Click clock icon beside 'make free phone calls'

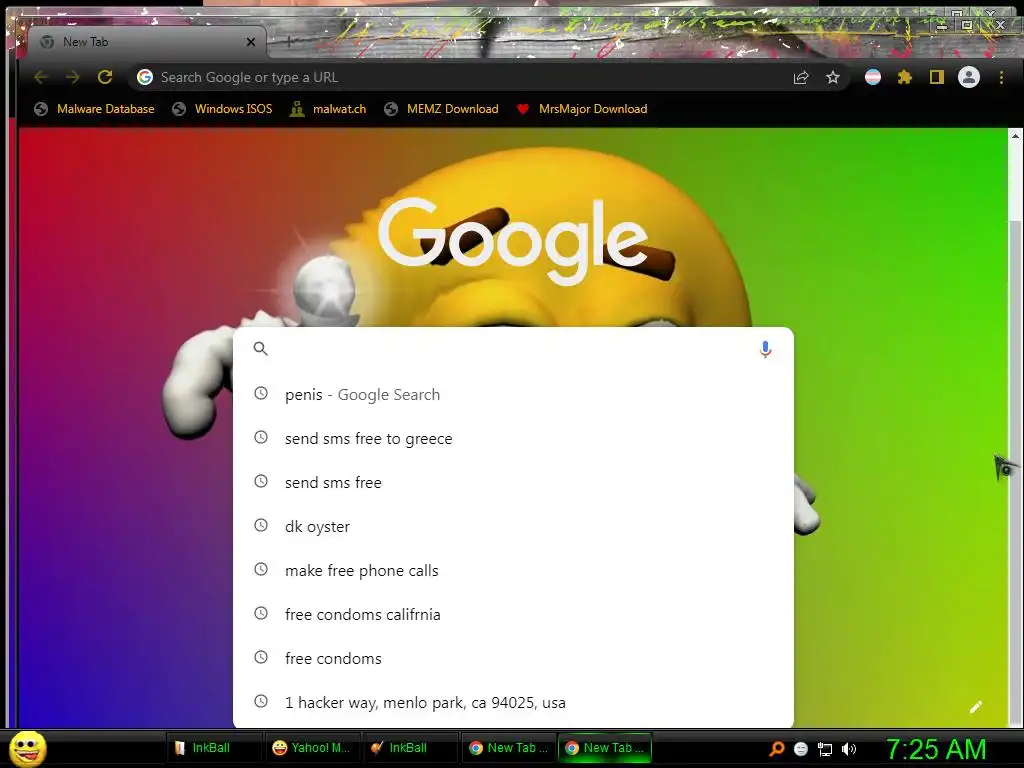(261, 569)
